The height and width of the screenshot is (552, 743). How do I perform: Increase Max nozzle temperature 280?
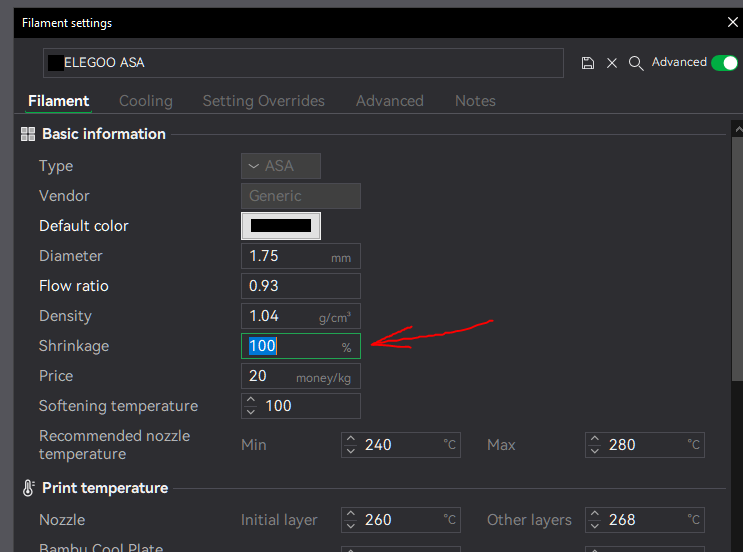595,439
